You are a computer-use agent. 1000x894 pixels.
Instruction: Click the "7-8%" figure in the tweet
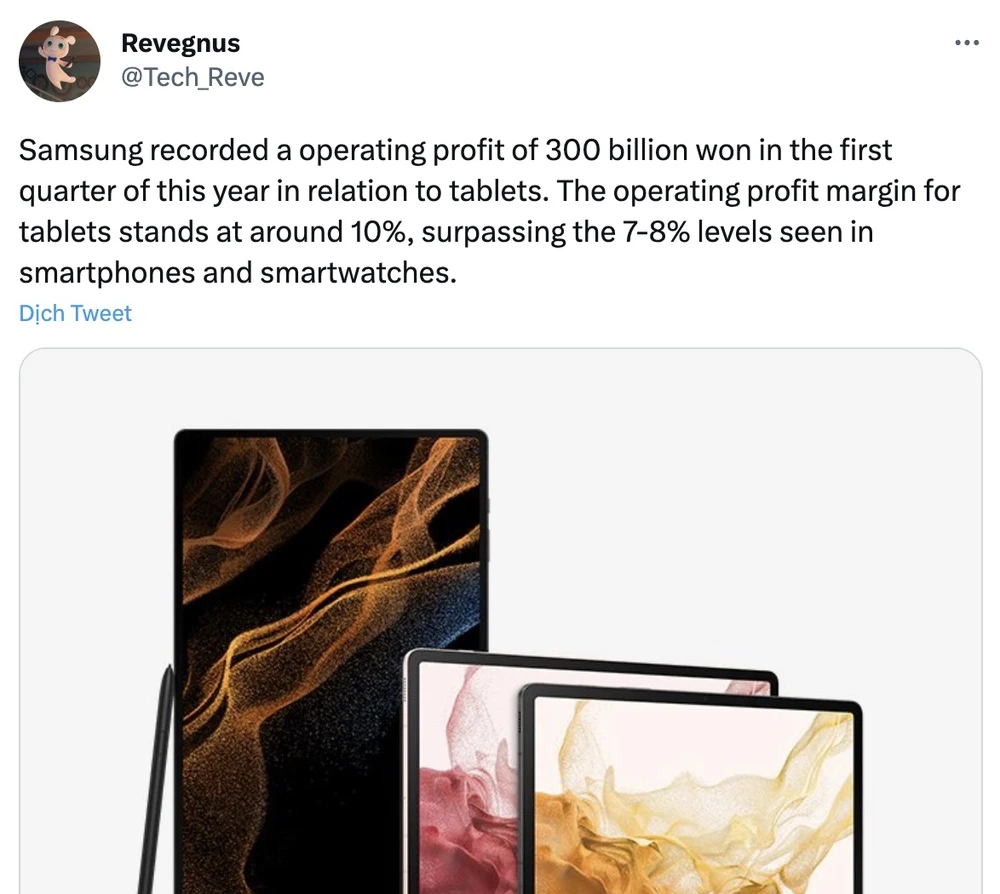point(656,232)
